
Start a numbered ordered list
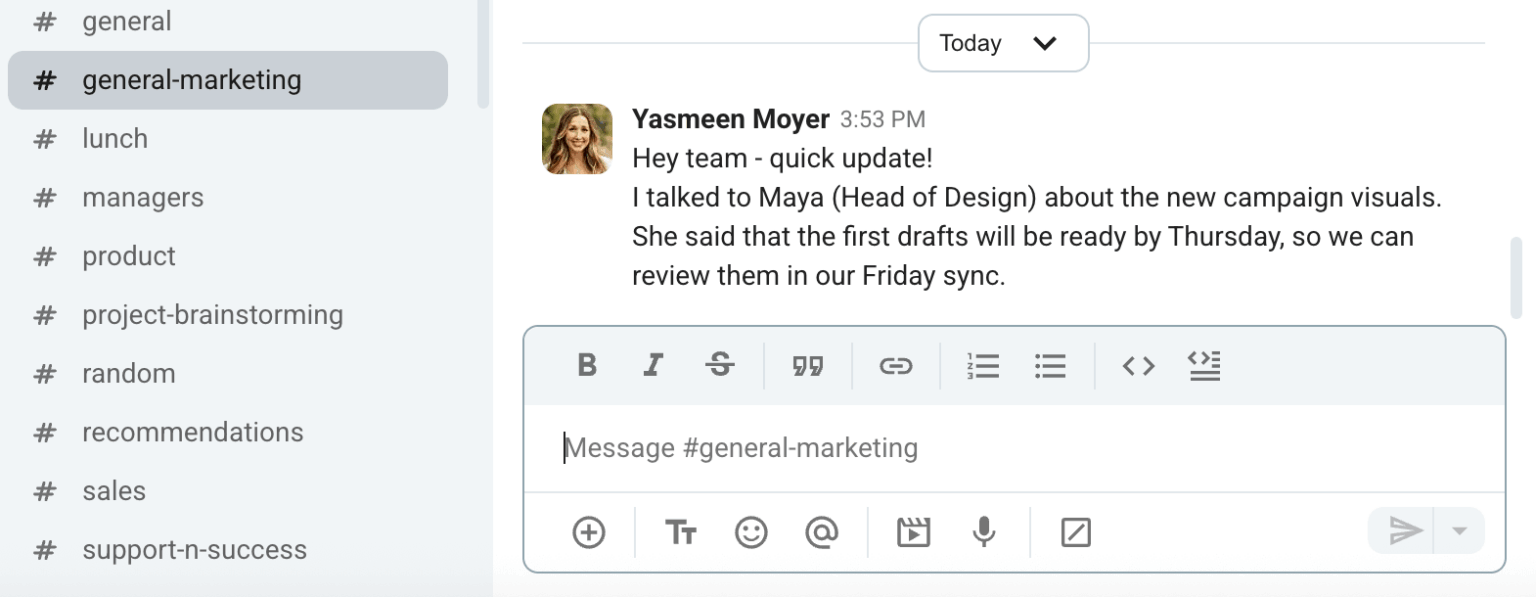(x=984, y=366)
